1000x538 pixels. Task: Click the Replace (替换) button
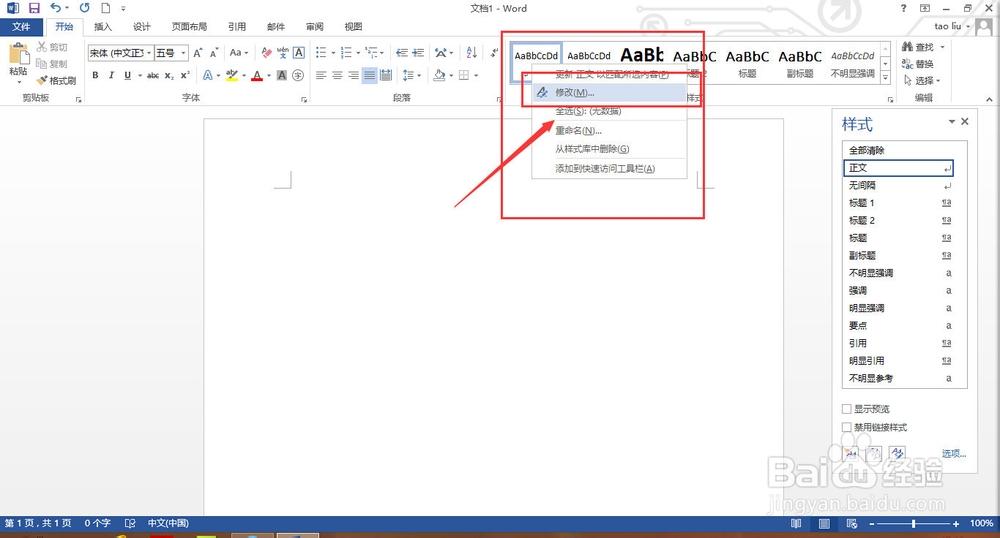coord(918,64)
